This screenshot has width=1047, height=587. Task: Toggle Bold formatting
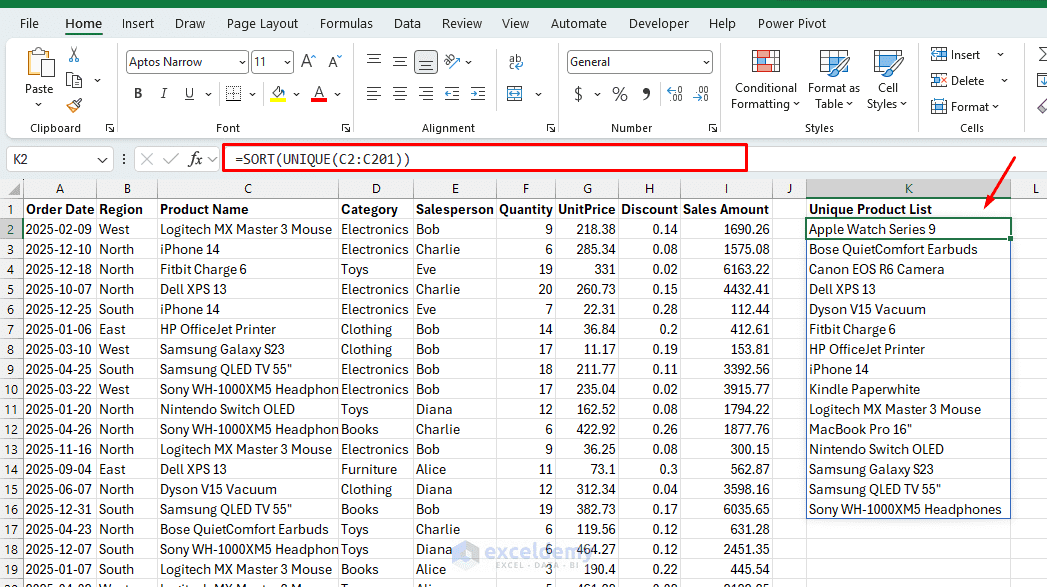pyautogui.click(x=138, y=93)
